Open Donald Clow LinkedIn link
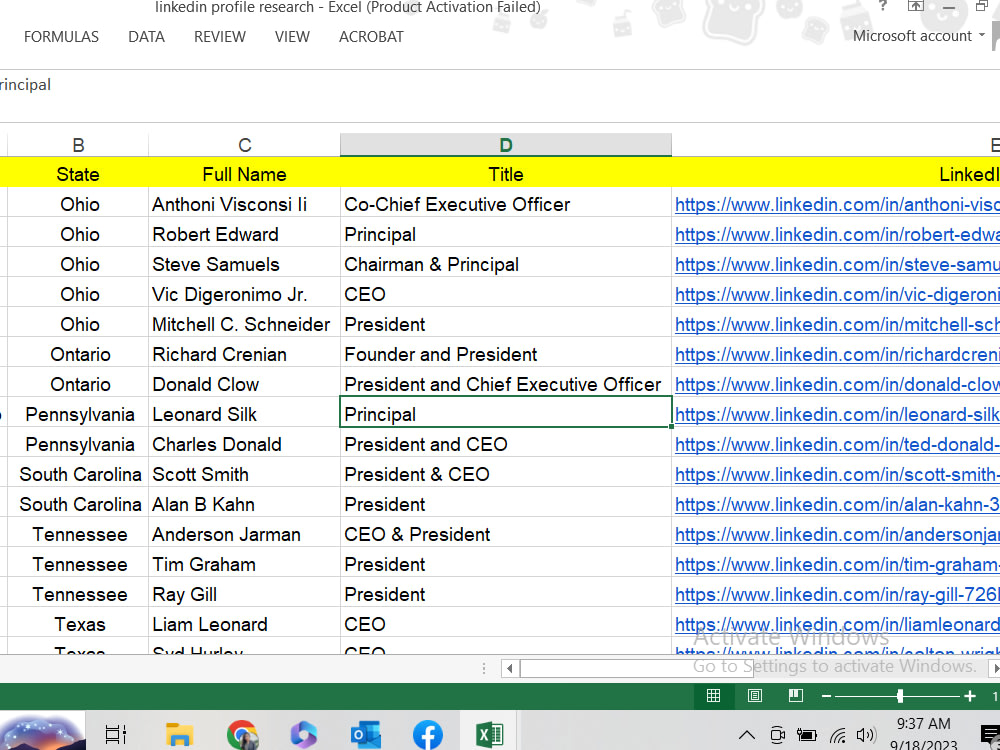Viewport: 1000px width, 750px height. 837,385
